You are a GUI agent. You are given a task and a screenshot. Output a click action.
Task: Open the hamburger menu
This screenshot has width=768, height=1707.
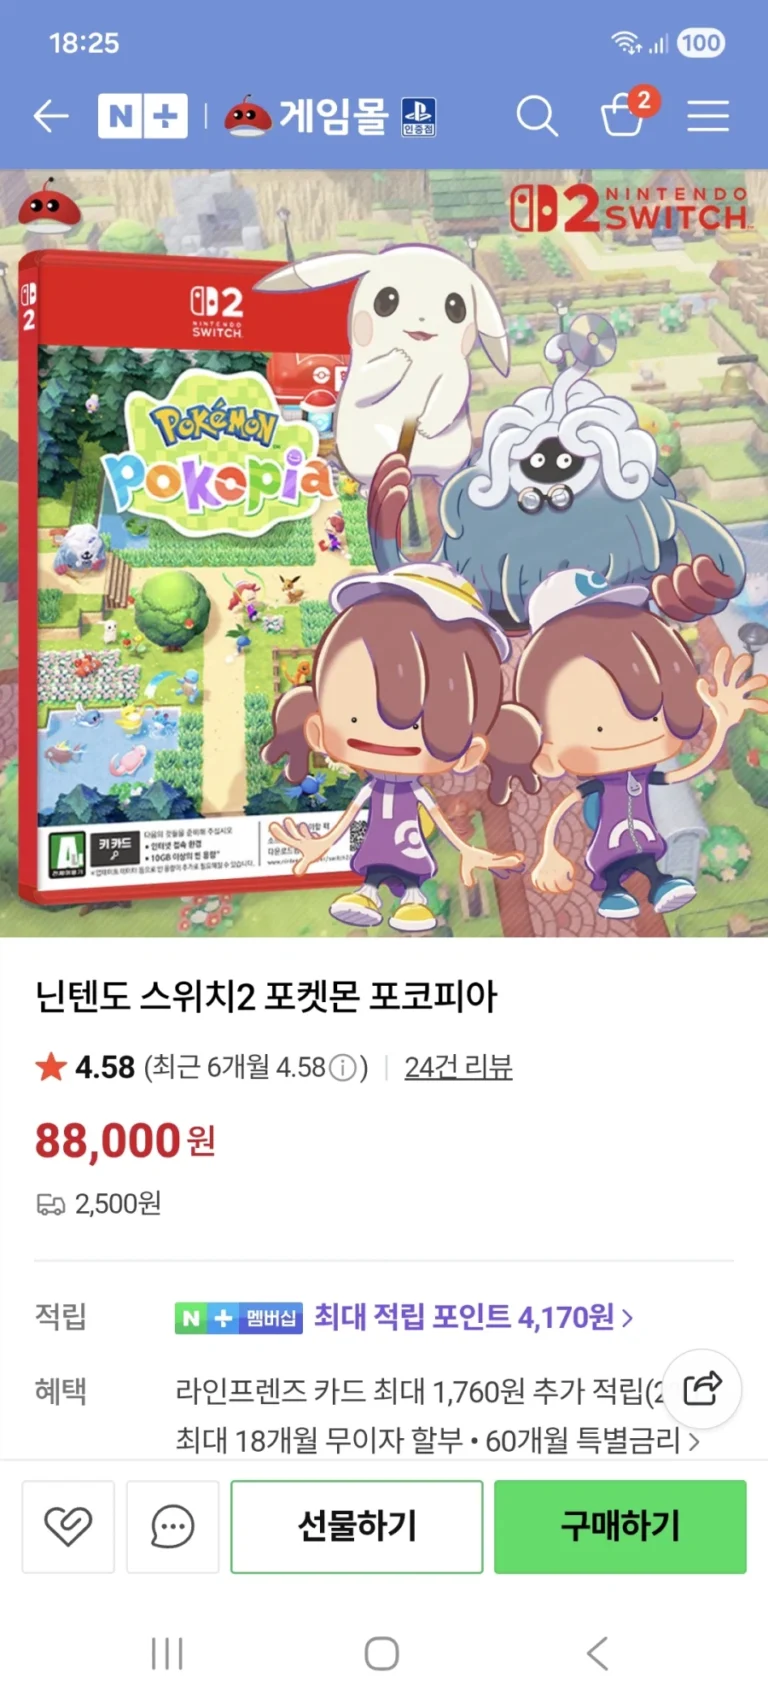click(x=708, y=116)
